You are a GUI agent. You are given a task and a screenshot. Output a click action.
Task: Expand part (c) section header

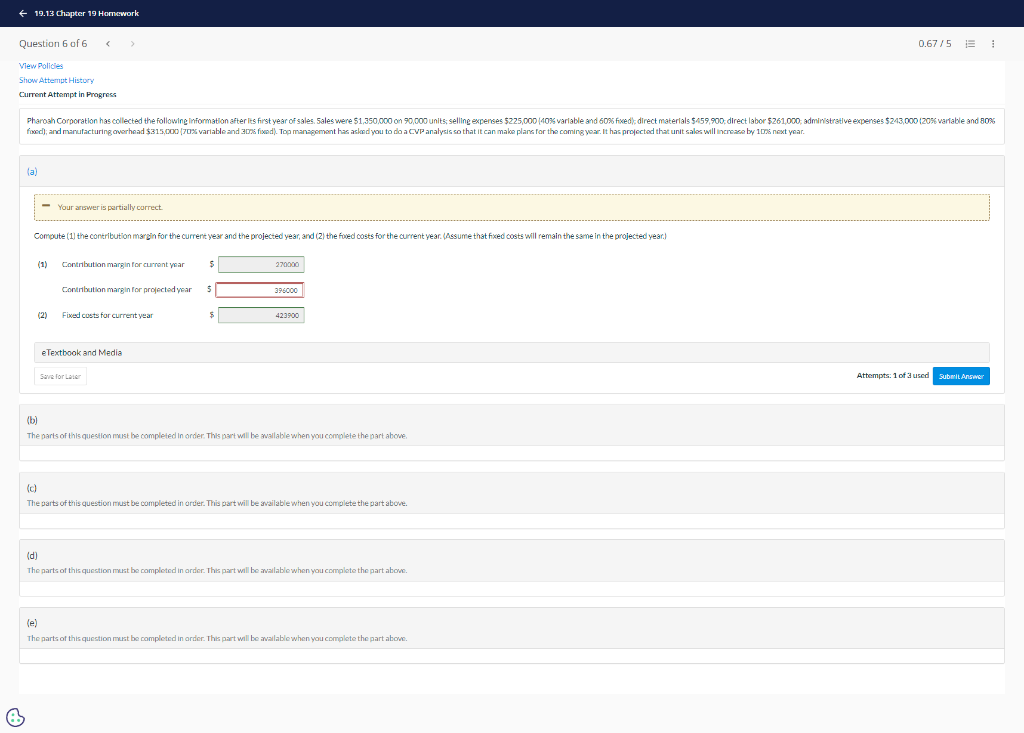pyautogui.click(x=511, y=493)
